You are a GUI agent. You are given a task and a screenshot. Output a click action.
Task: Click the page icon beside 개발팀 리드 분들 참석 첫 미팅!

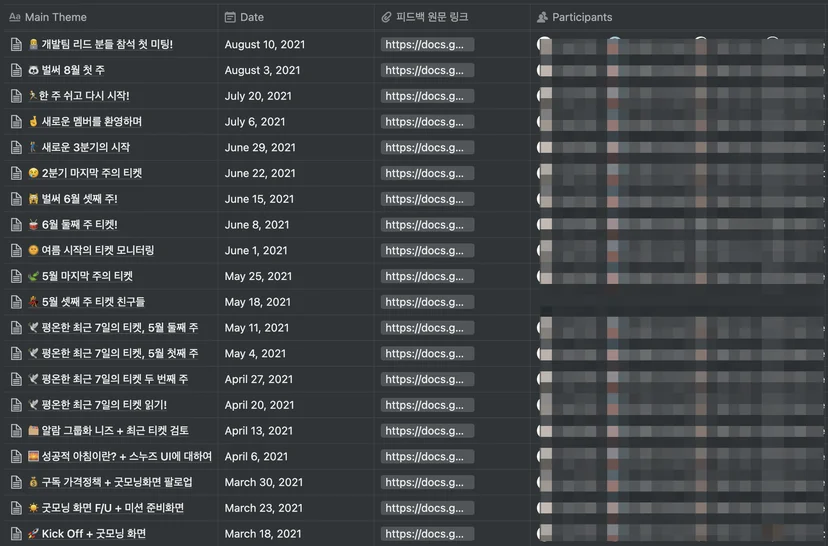(x=16, y=44)
